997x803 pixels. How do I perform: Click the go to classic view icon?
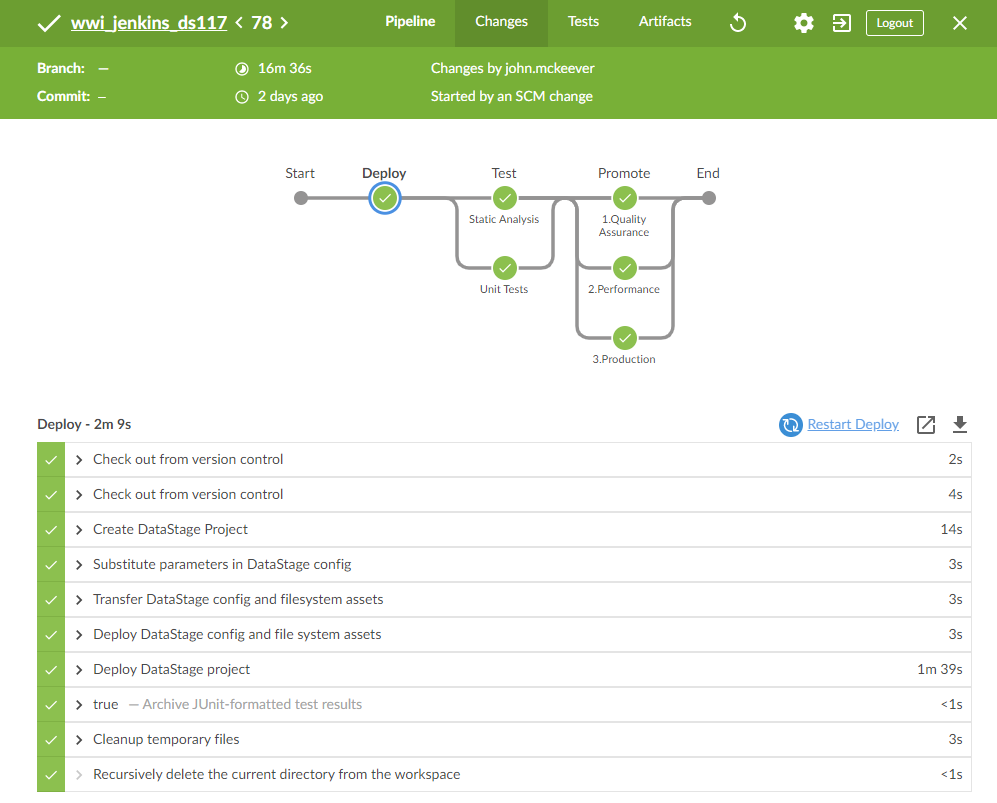[841, 23]
